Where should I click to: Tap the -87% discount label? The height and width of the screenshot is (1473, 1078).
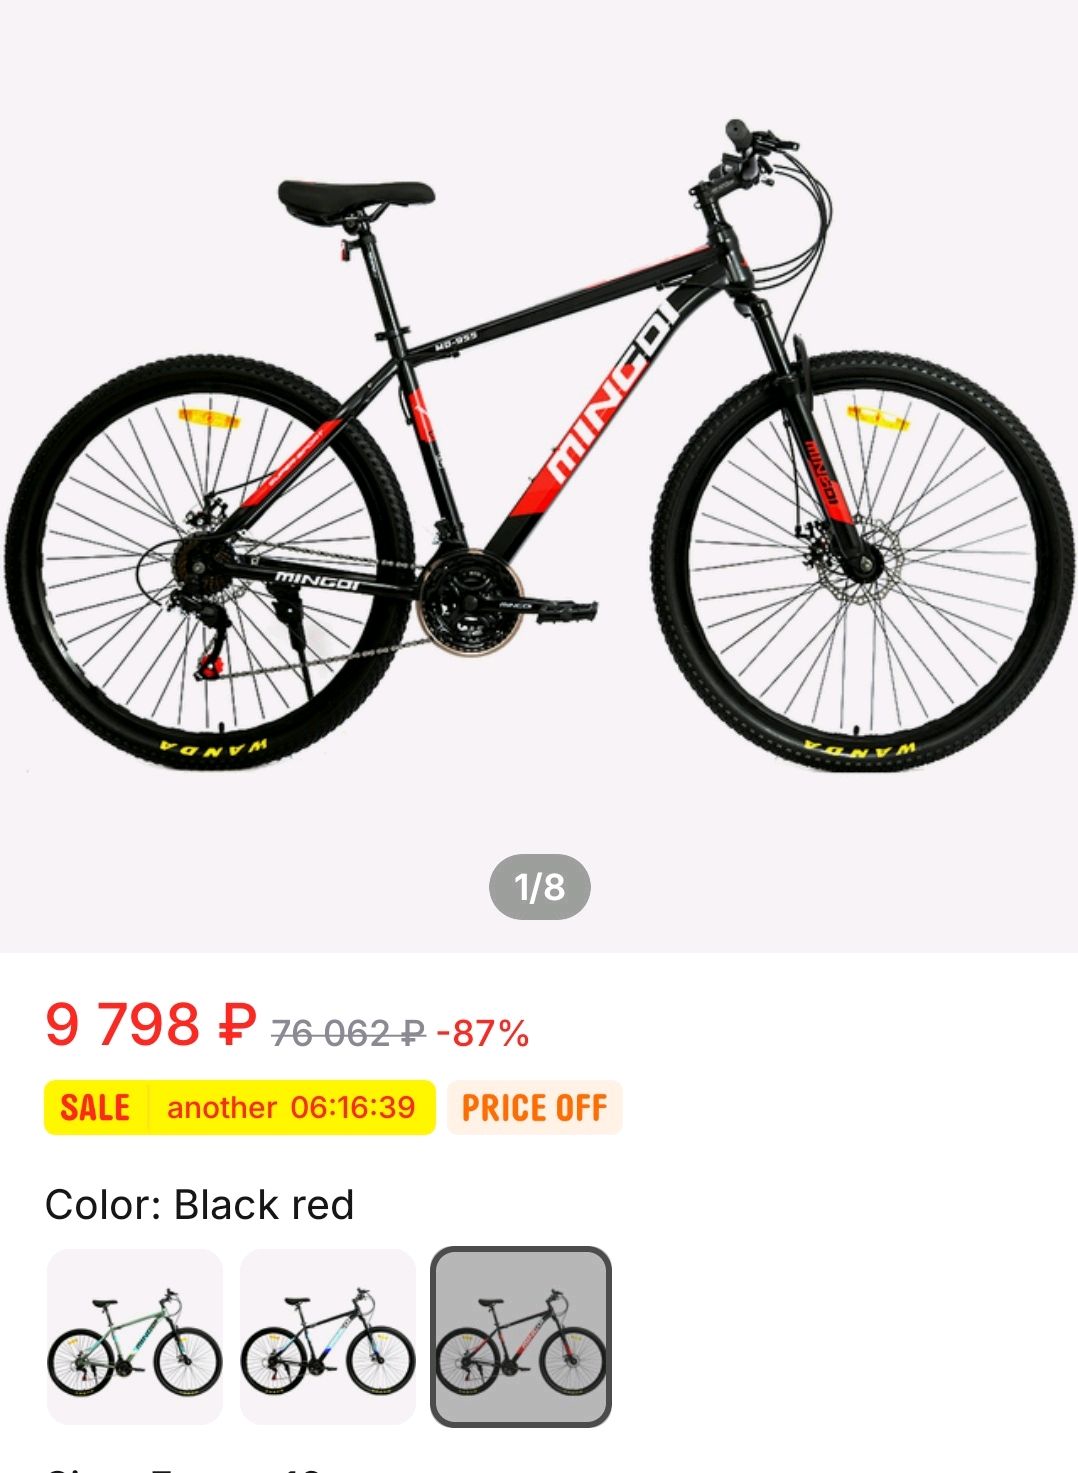pyautogui.click(x=482, y=1033)
